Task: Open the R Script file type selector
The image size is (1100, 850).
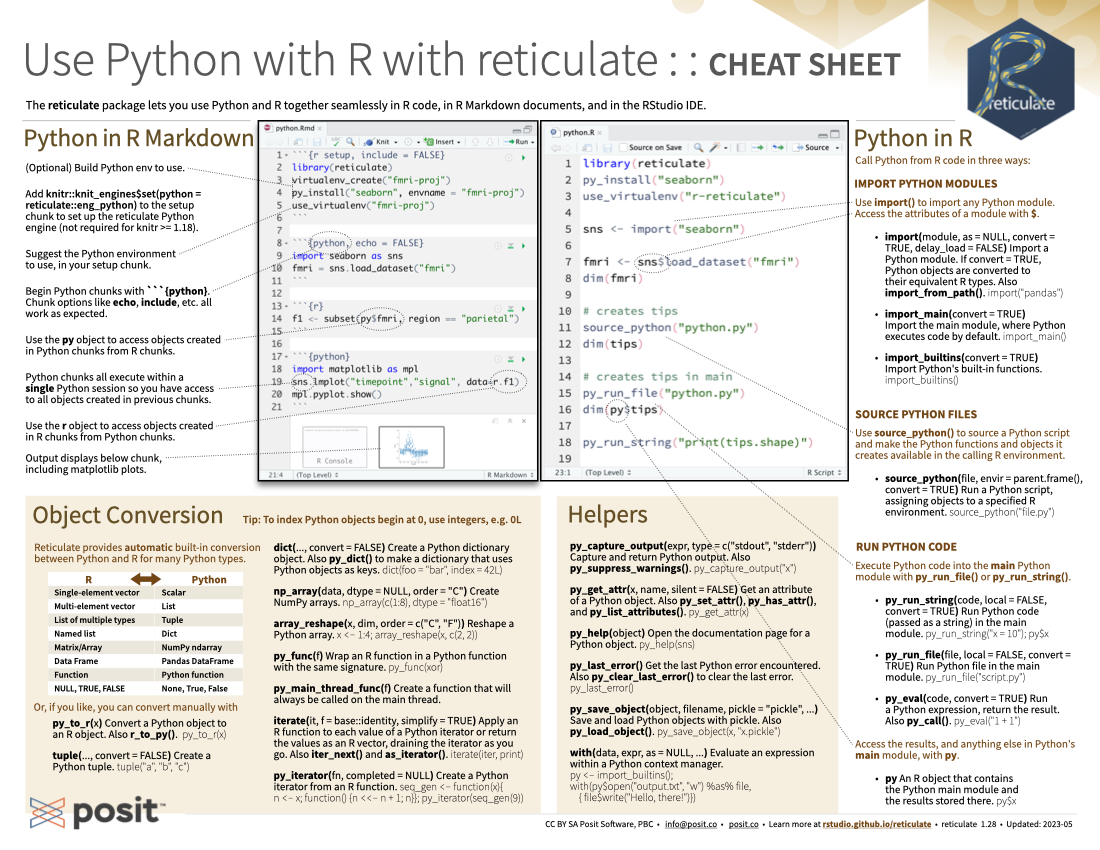Action: [x=824, y=473]
